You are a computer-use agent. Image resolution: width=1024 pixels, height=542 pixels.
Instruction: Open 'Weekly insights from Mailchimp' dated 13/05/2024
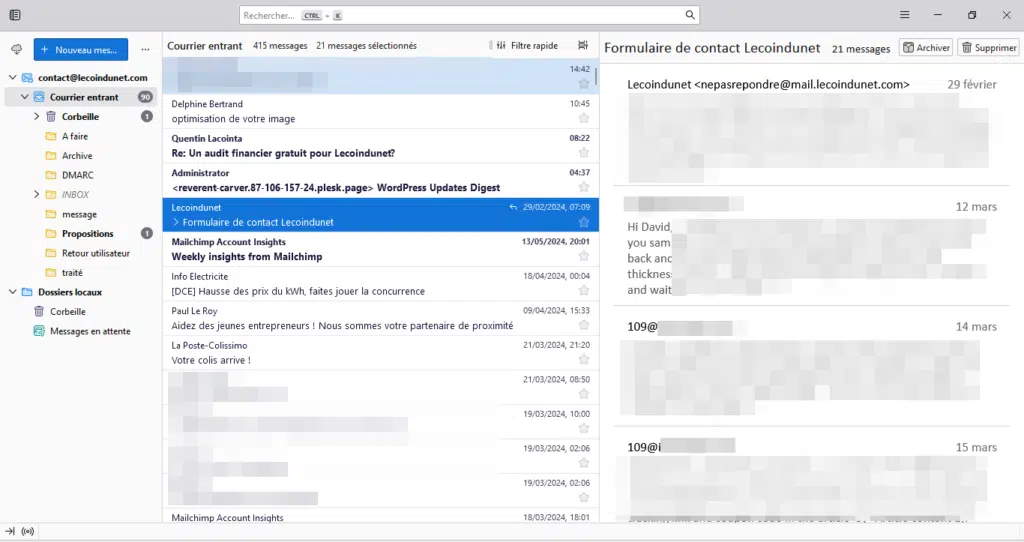pyautogui.click(x=380, y=249)
